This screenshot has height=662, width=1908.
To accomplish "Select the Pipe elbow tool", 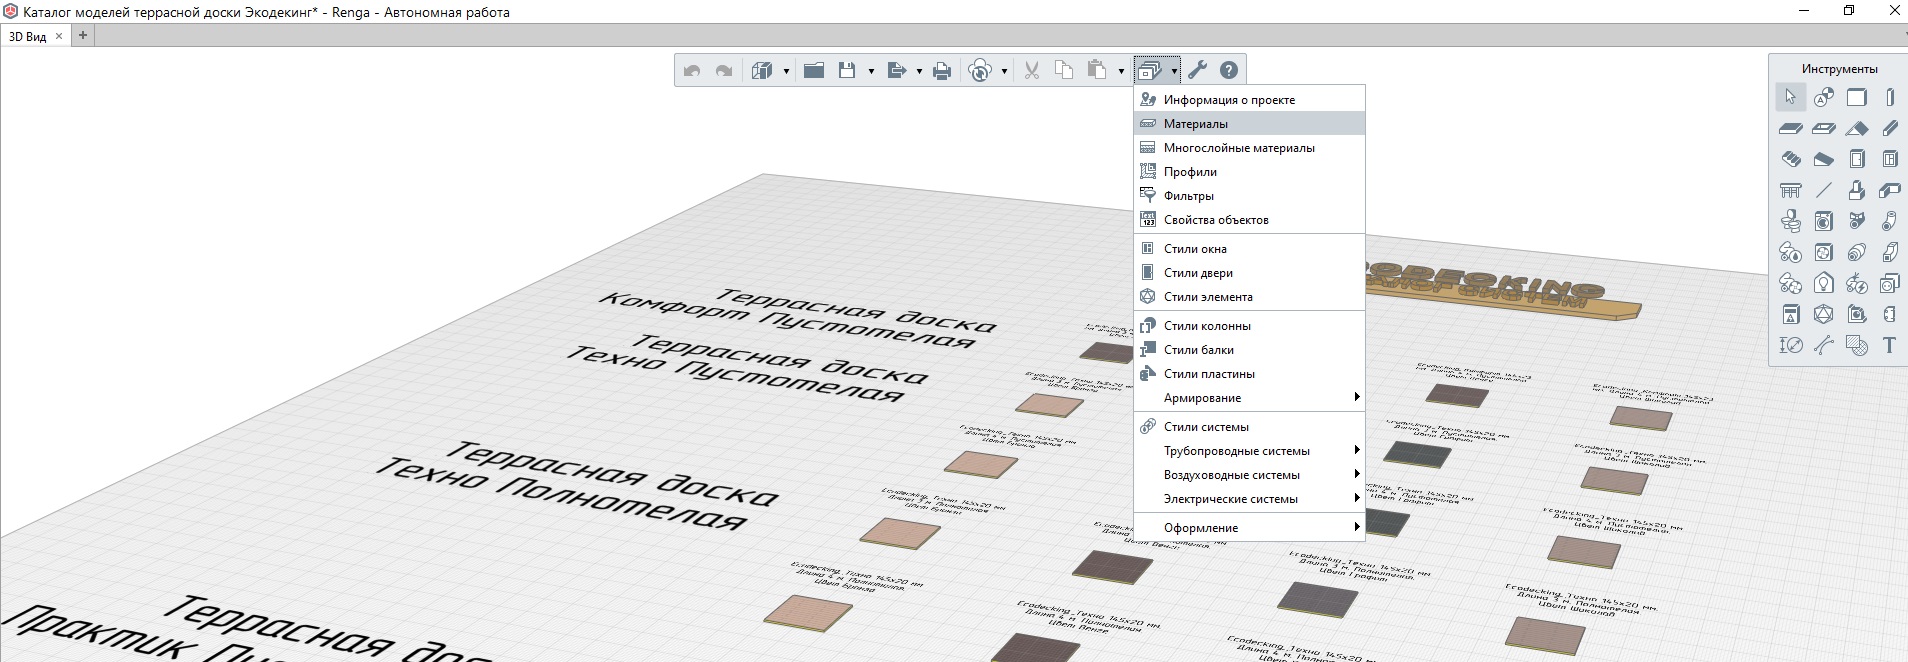I will pyautogui.click(x=1889, y=221).
